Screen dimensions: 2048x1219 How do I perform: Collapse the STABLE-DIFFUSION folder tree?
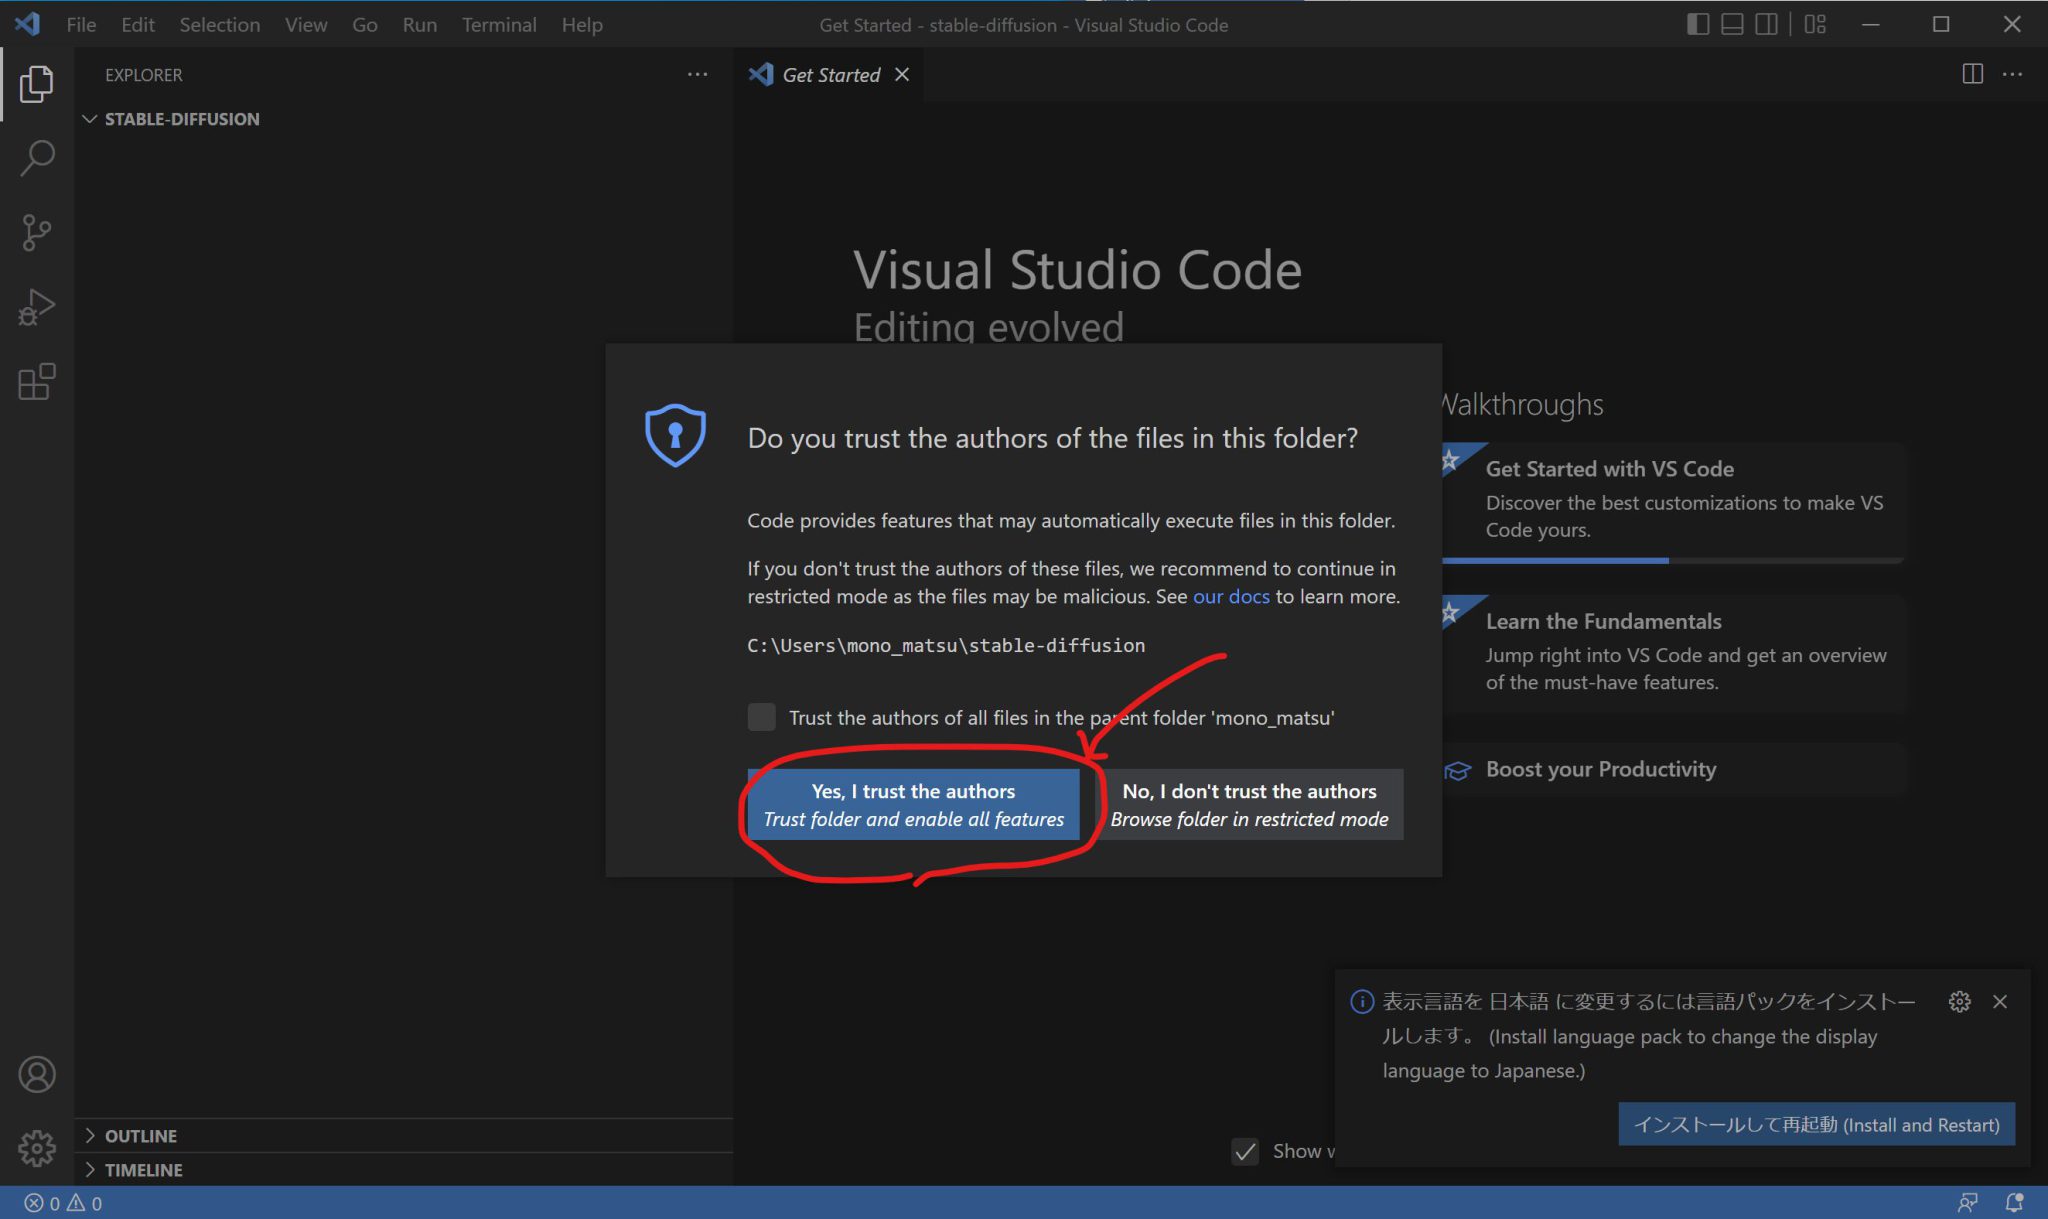point(91,118)
